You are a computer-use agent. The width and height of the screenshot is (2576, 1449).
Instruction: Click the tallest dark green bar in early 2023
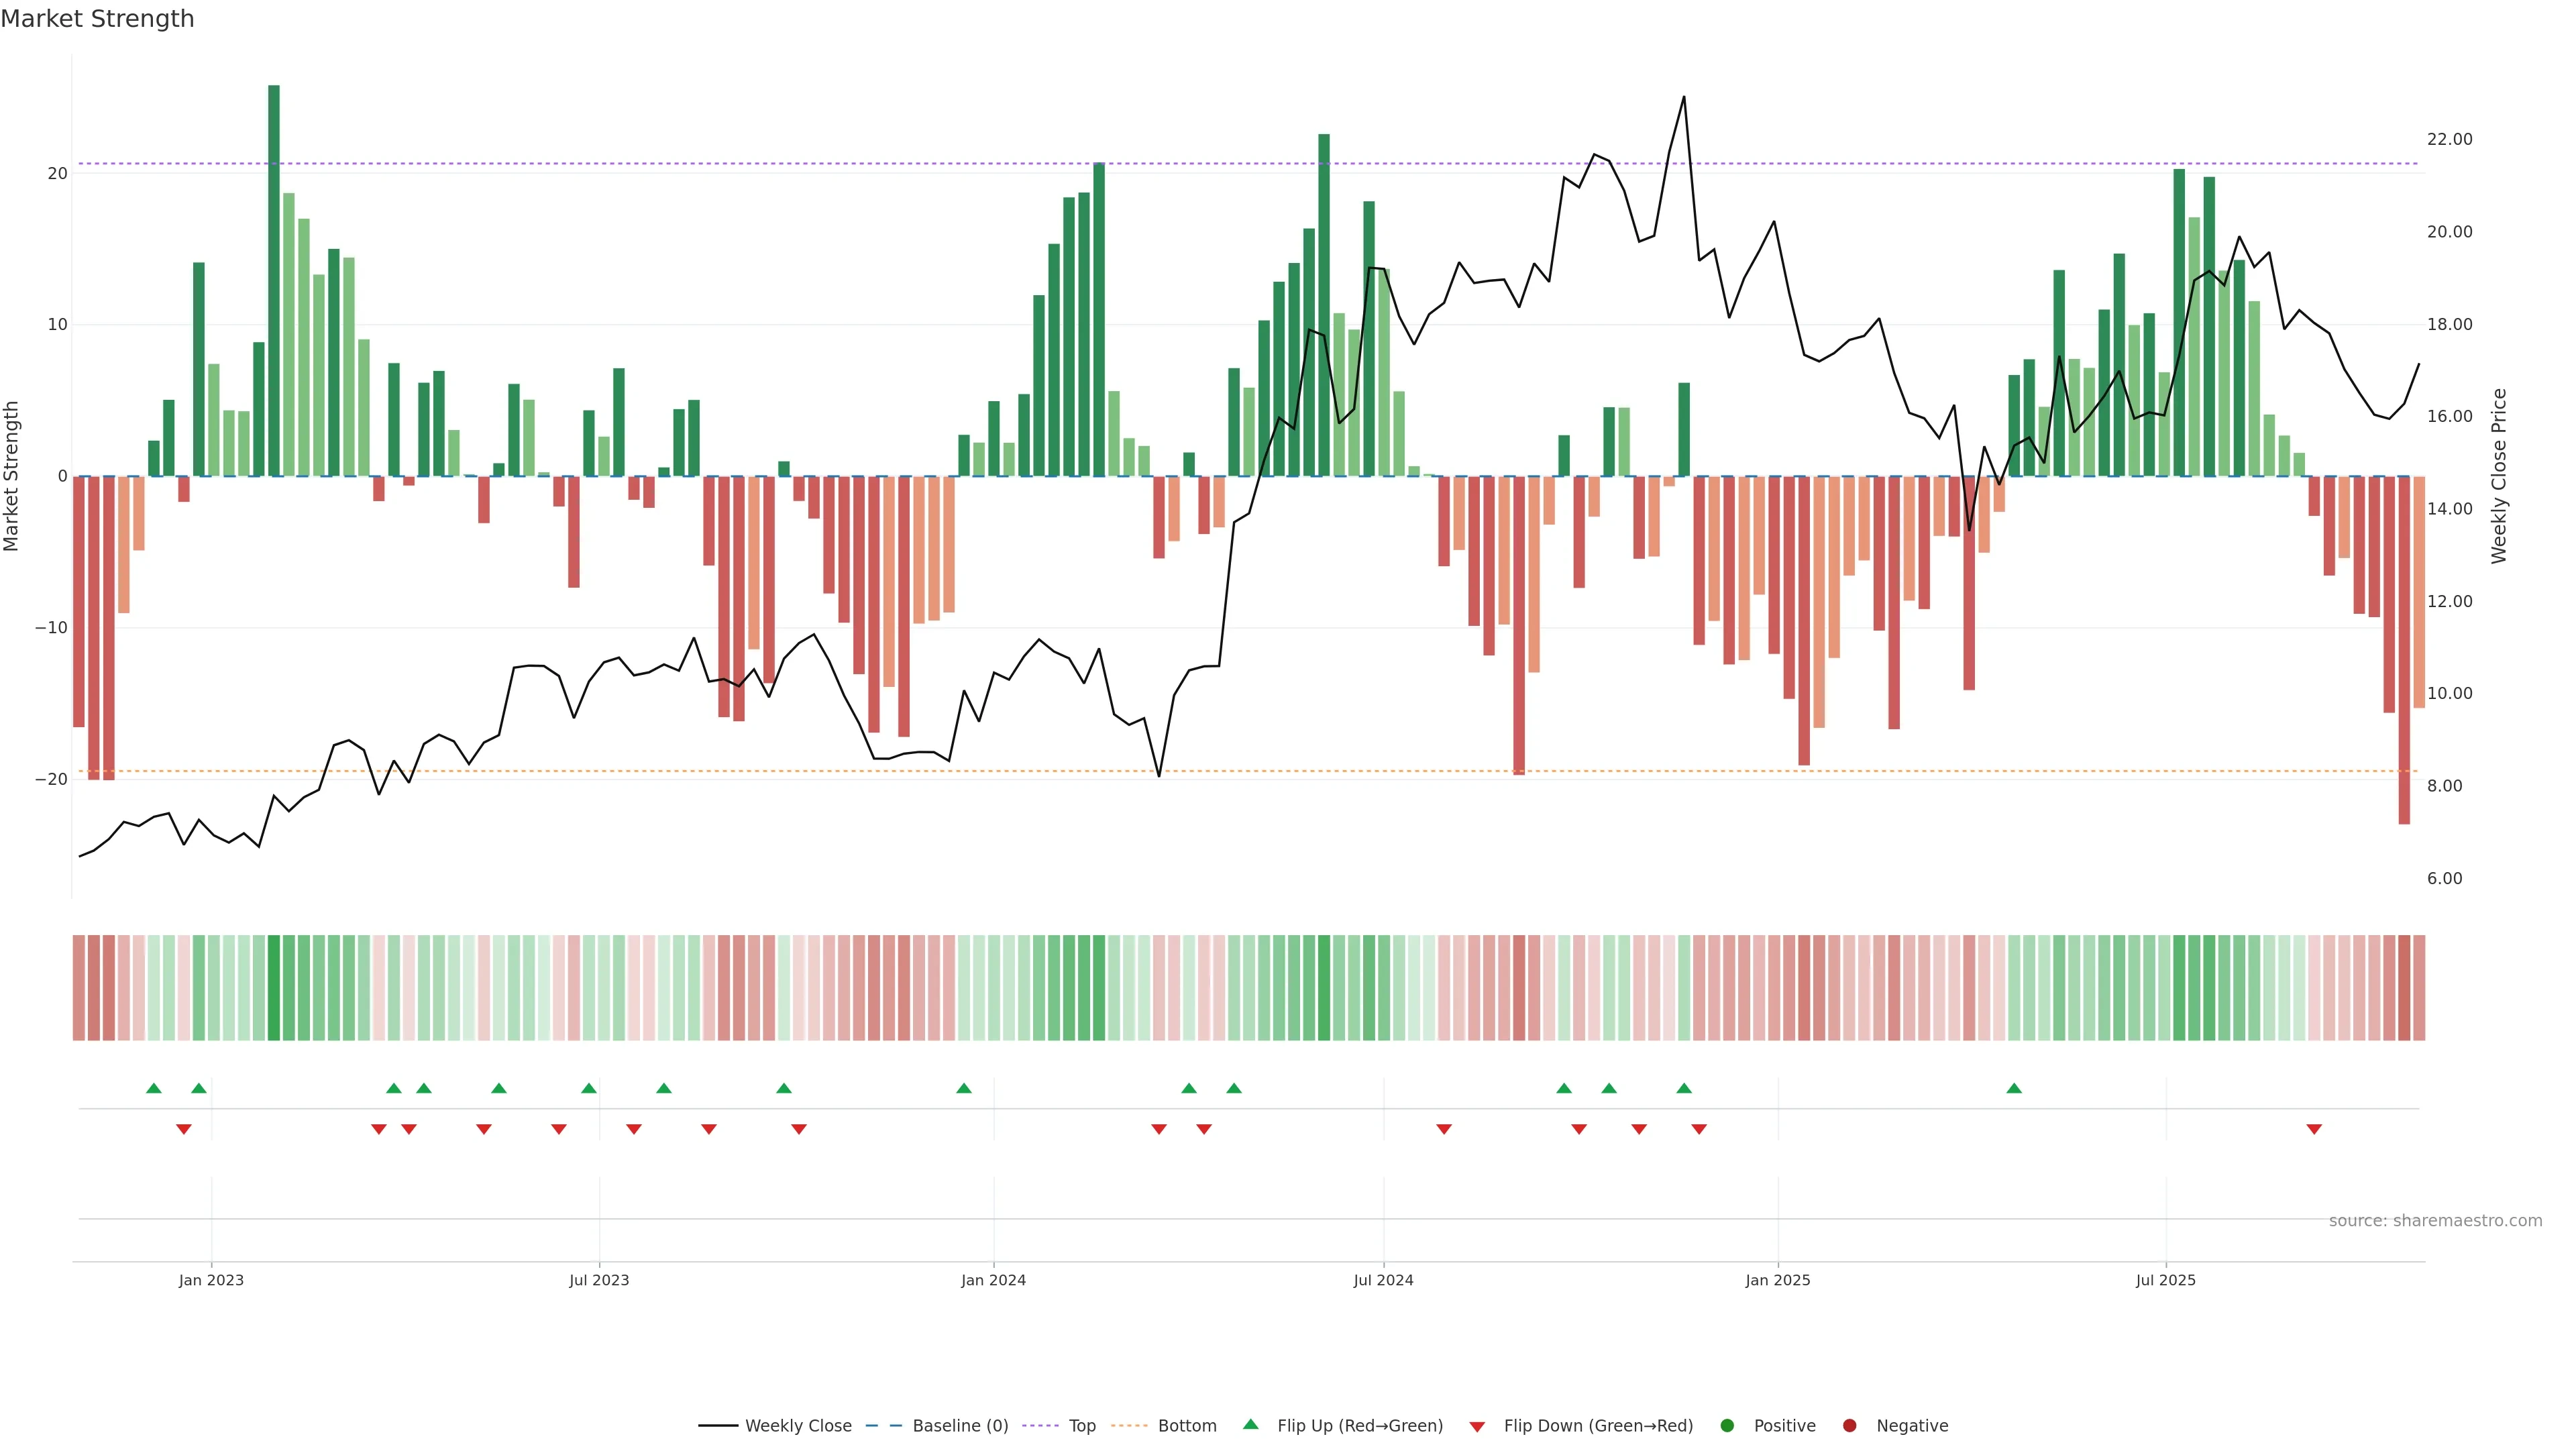pos(274,280)
